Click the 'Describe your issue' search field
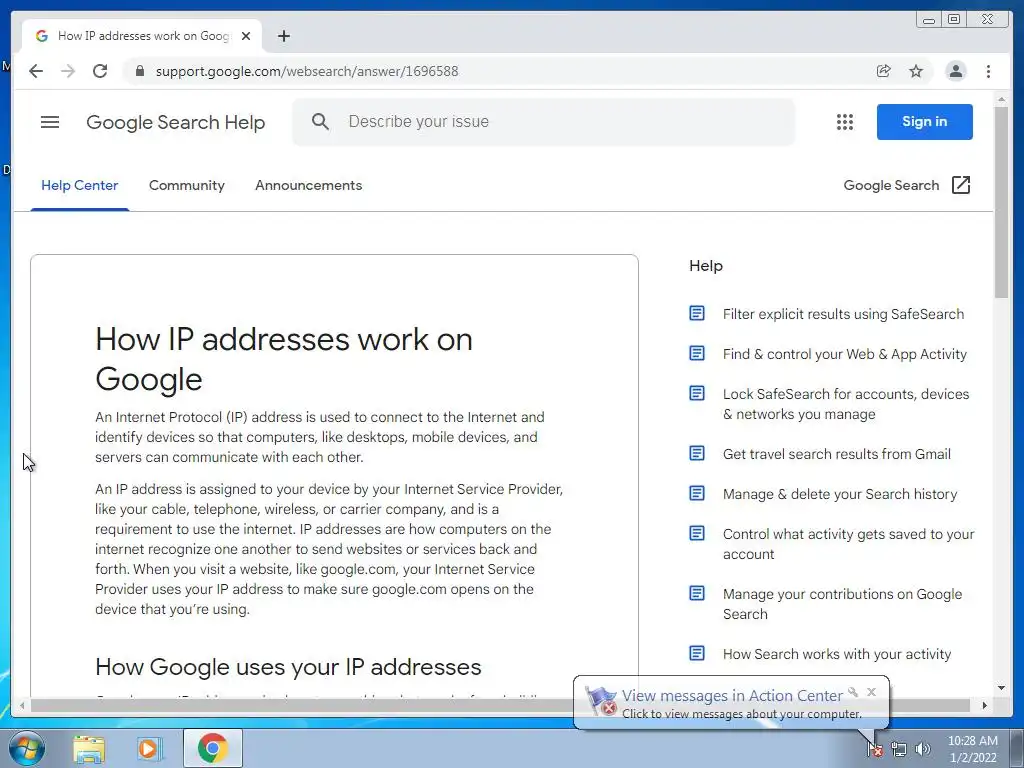The image size is (1024, 768). [x=543, y=121]
